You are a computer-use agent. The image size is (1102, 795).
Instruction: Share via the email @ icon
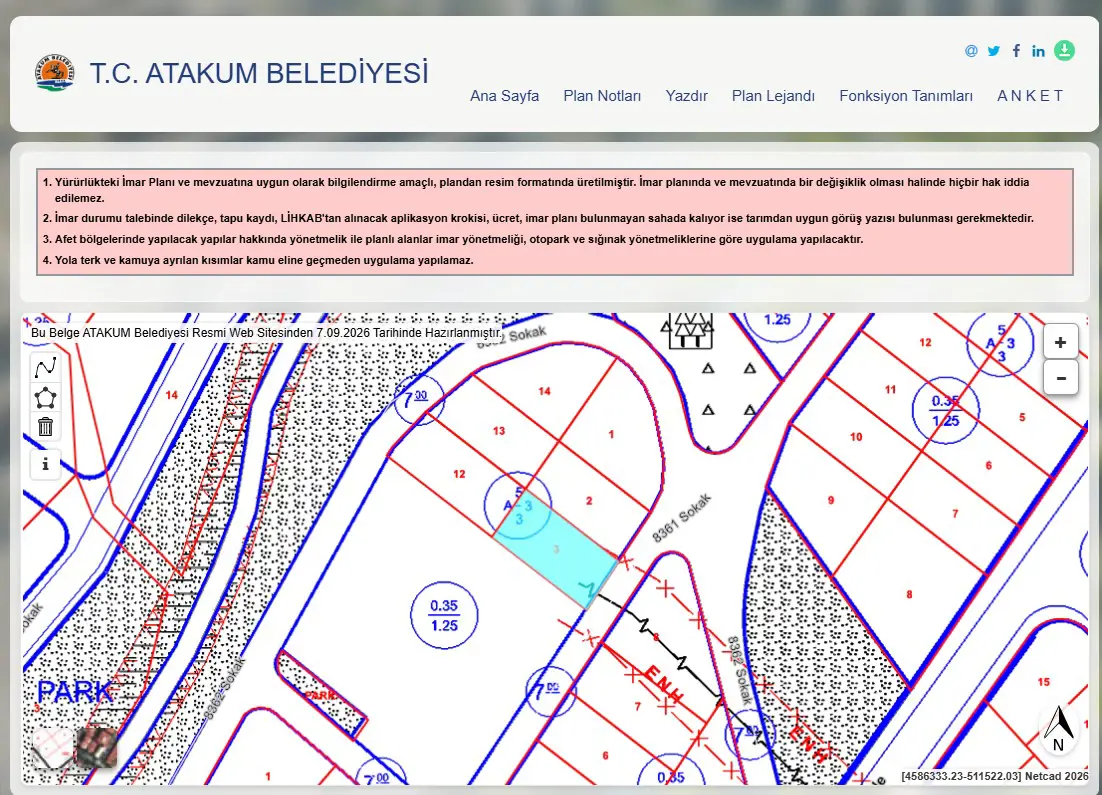971,51
